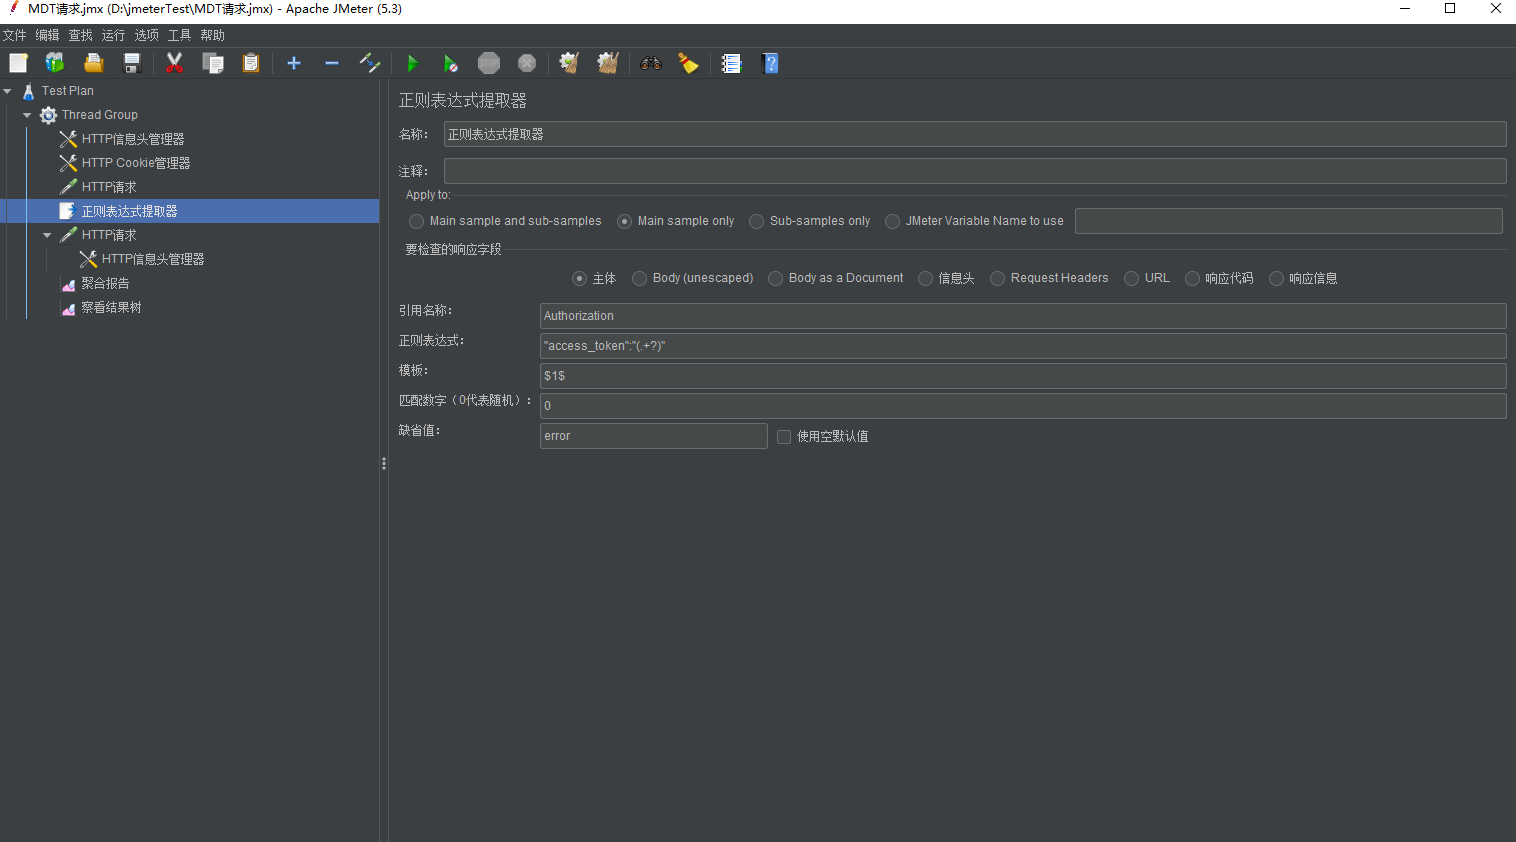This screenshot has height=842, width=1516.
Task: Open the 查找 menu
Action: [x=80, y=35]
